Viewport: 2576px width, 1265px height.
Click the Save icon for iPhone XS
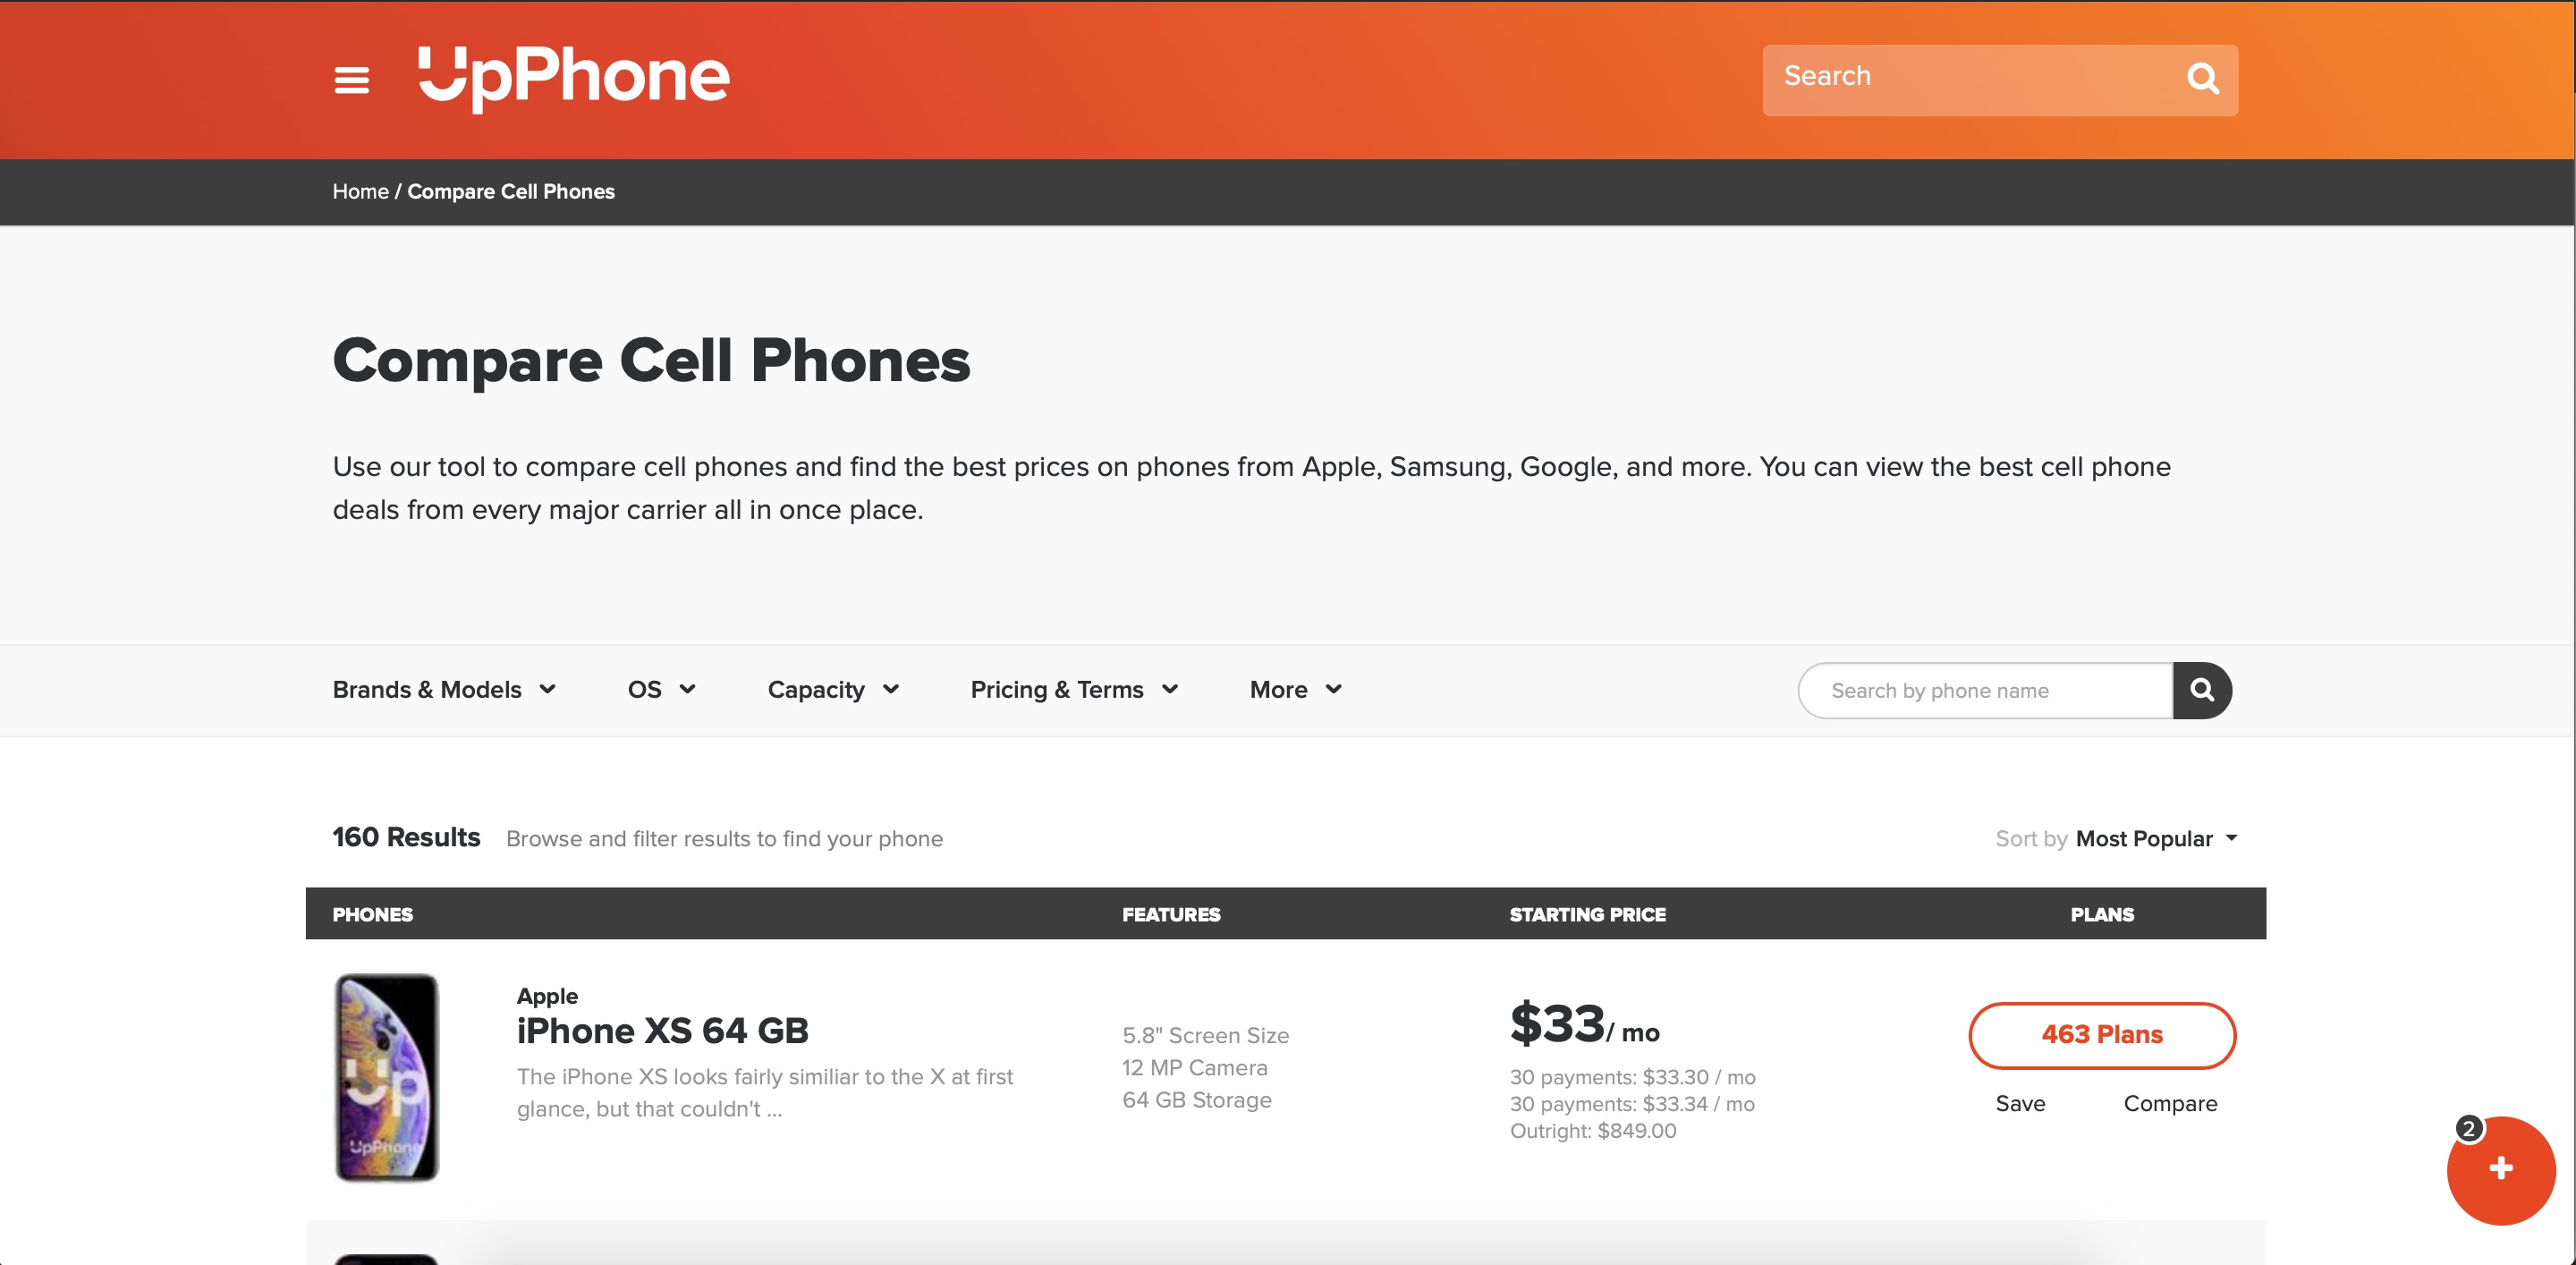(2016, 1102)
